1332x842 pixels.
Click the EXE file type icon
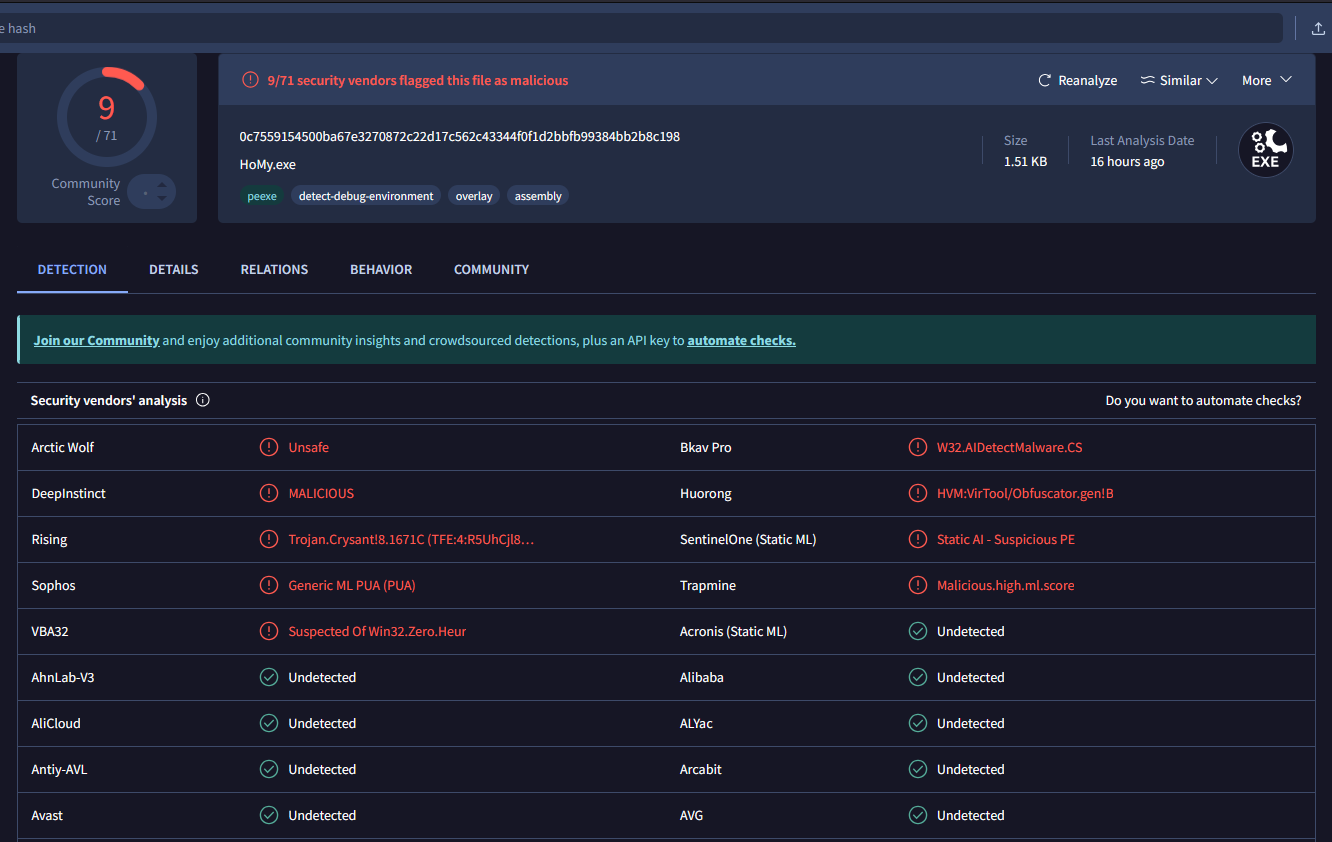pyautogui.click(x=1265, y=151)
